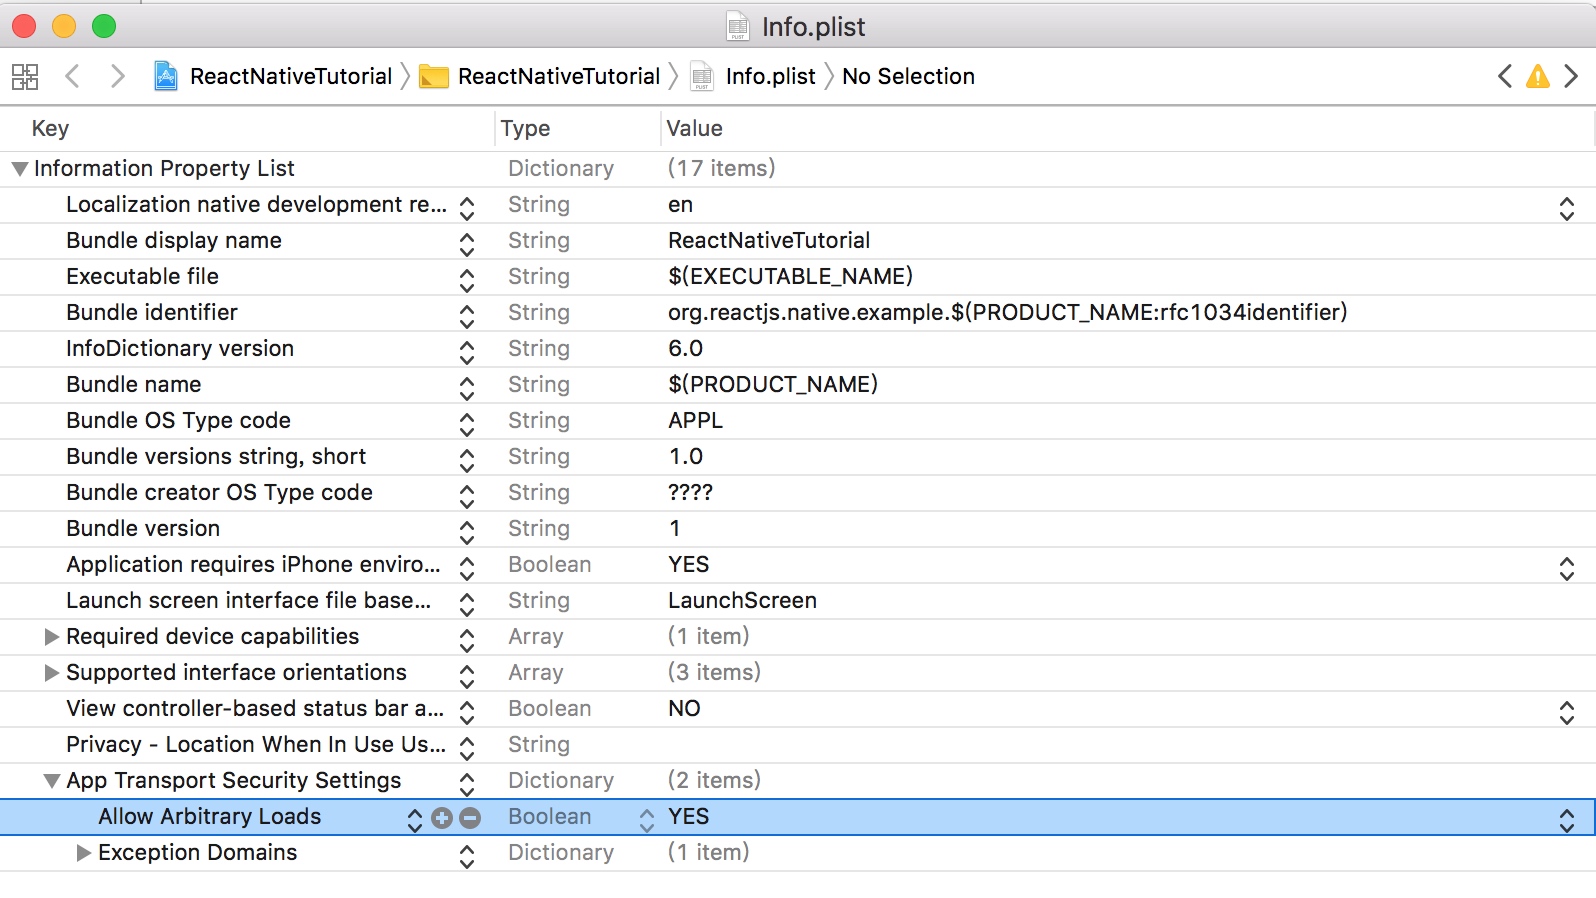Image resolution: width=1596 pixels, height=898 pixels.
Task: Sort by the Key column header
Action: coord(50,128)
